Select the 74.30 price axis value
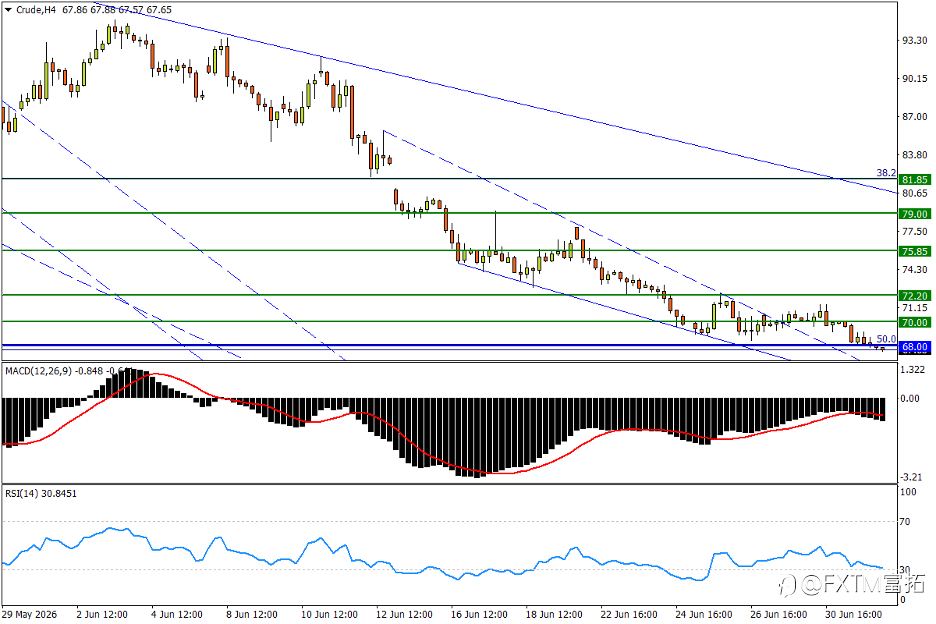The image size is (936, 624). [x=915, y=270]
